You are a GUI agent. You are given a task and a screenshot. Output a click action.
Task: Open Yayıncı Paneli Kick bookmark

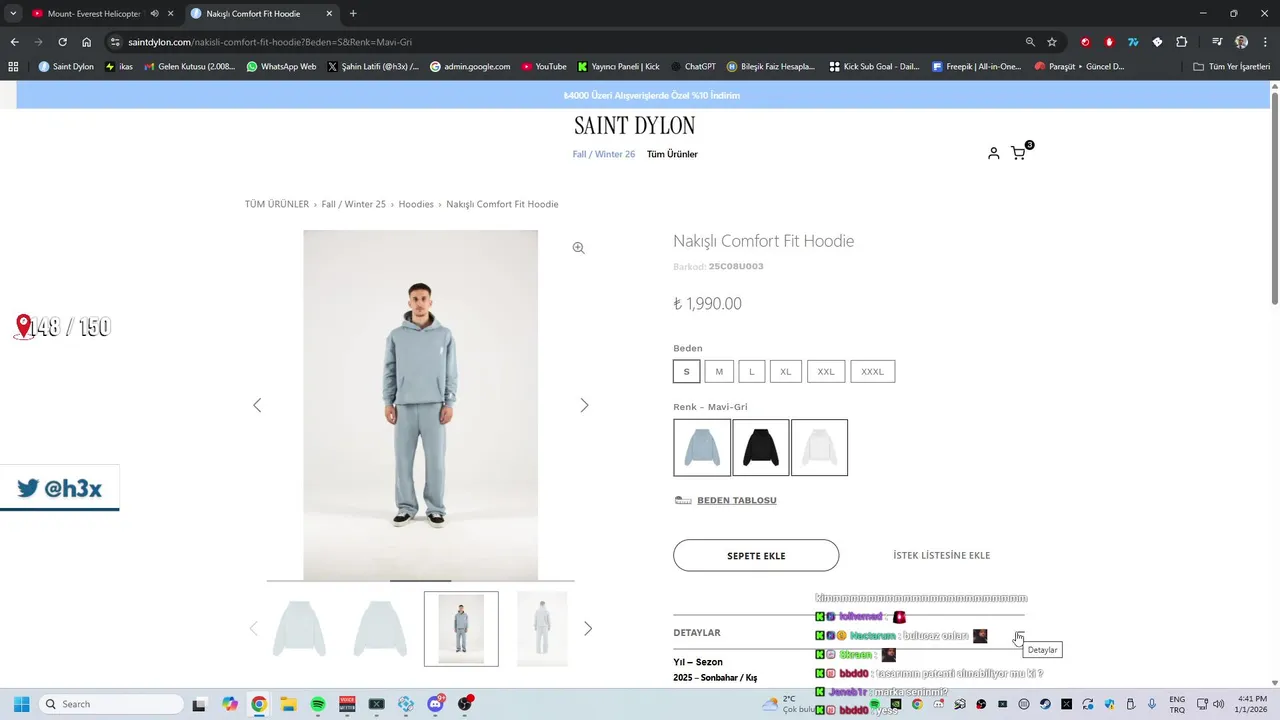(619, 67)
